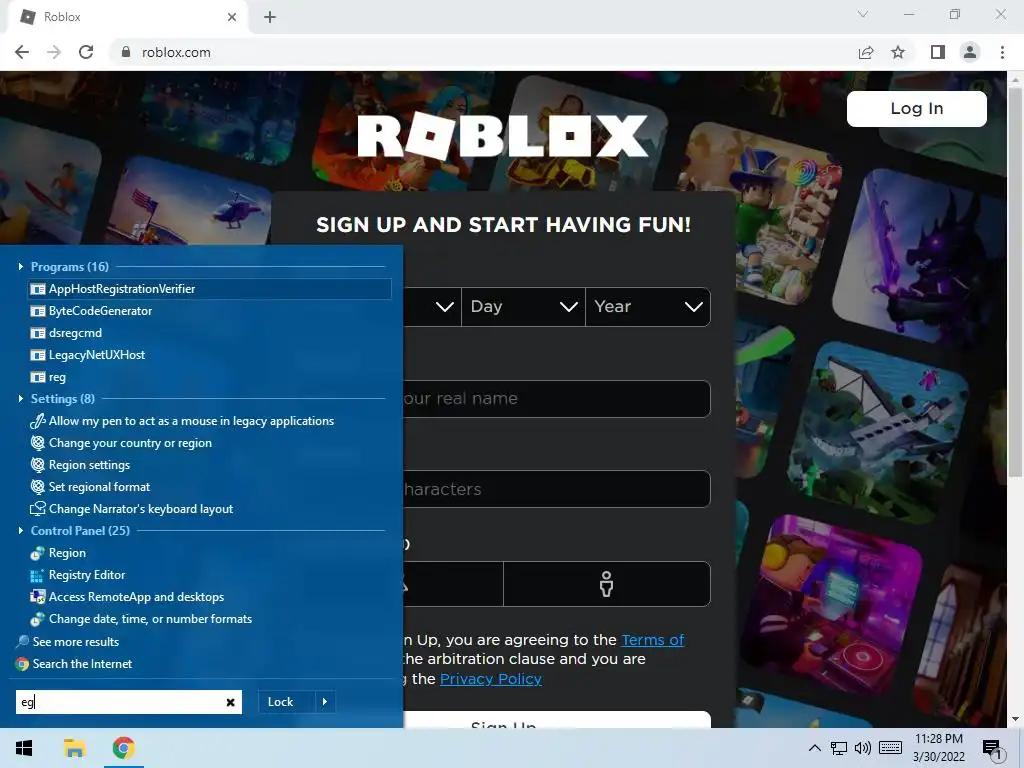Click the network tray icon
Image resolution: width=1024 pixels, height=768 pixels.
coord(839,748)
